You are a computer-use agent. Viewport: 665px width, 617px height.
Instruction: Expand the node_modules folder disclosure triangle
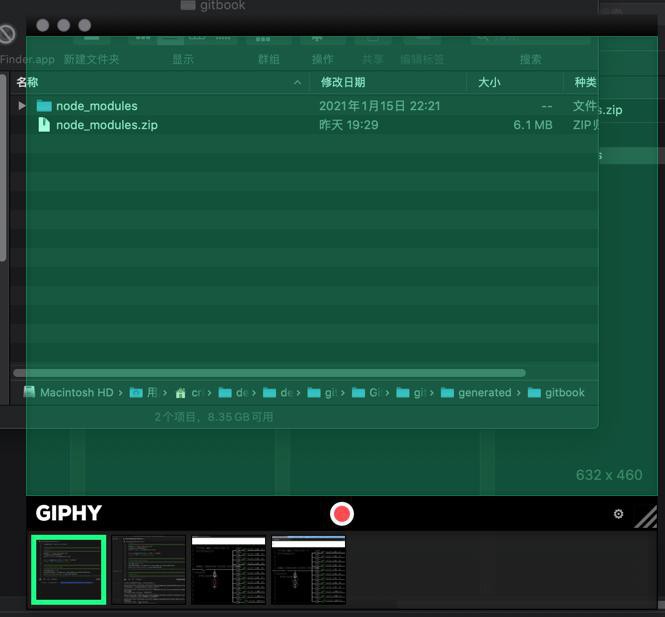click(22, 105)
